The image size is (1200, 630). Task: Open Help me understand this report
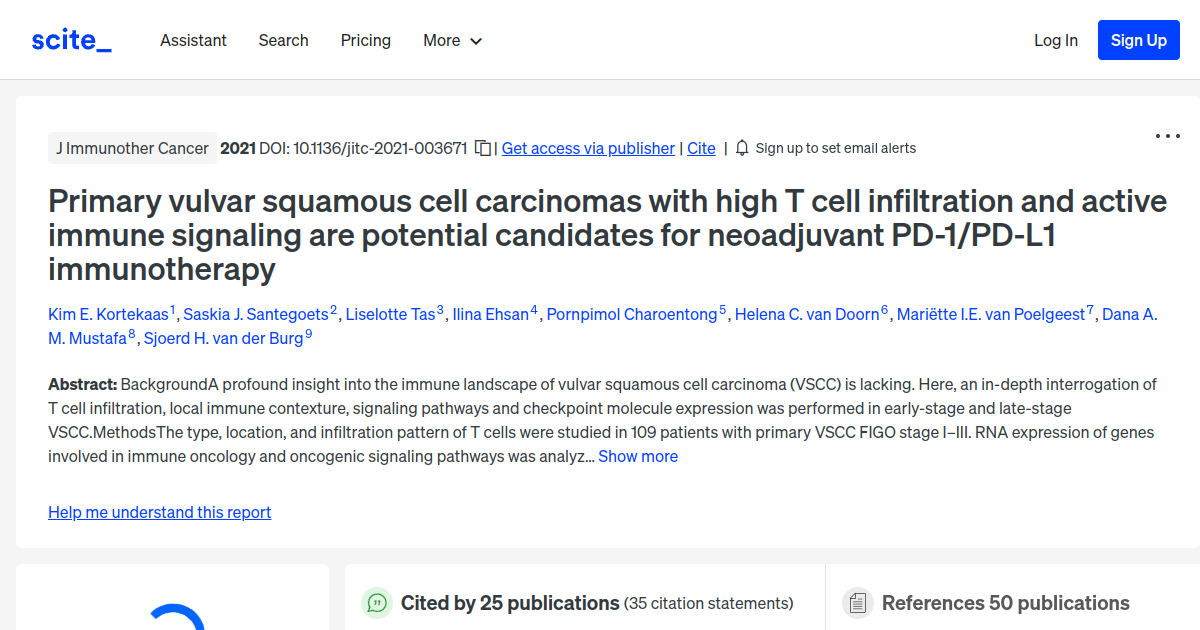coord(159,512)
